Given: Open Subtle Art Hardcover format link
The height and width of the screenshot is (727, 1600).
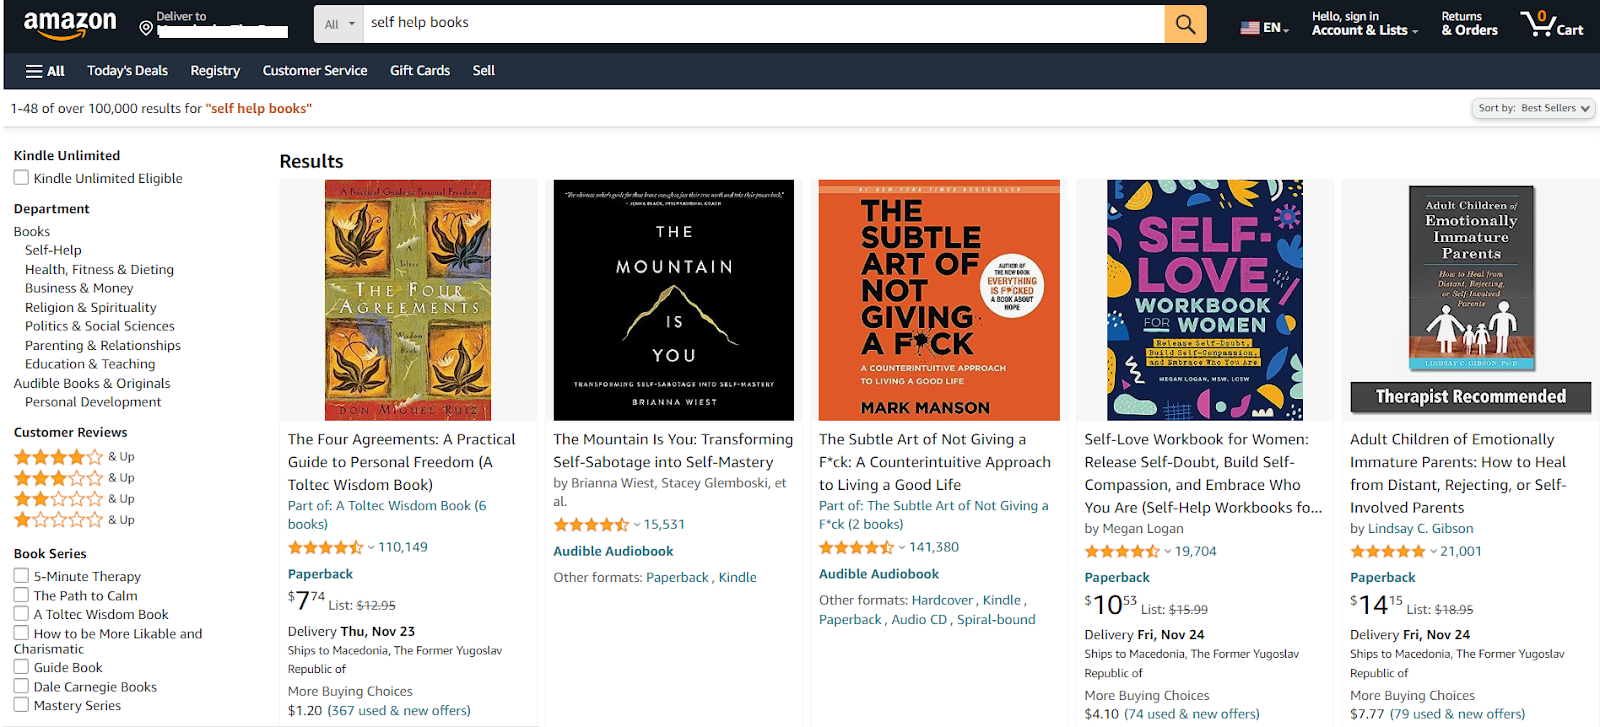Looking at the screenshot, I should (x=942, y=601).
